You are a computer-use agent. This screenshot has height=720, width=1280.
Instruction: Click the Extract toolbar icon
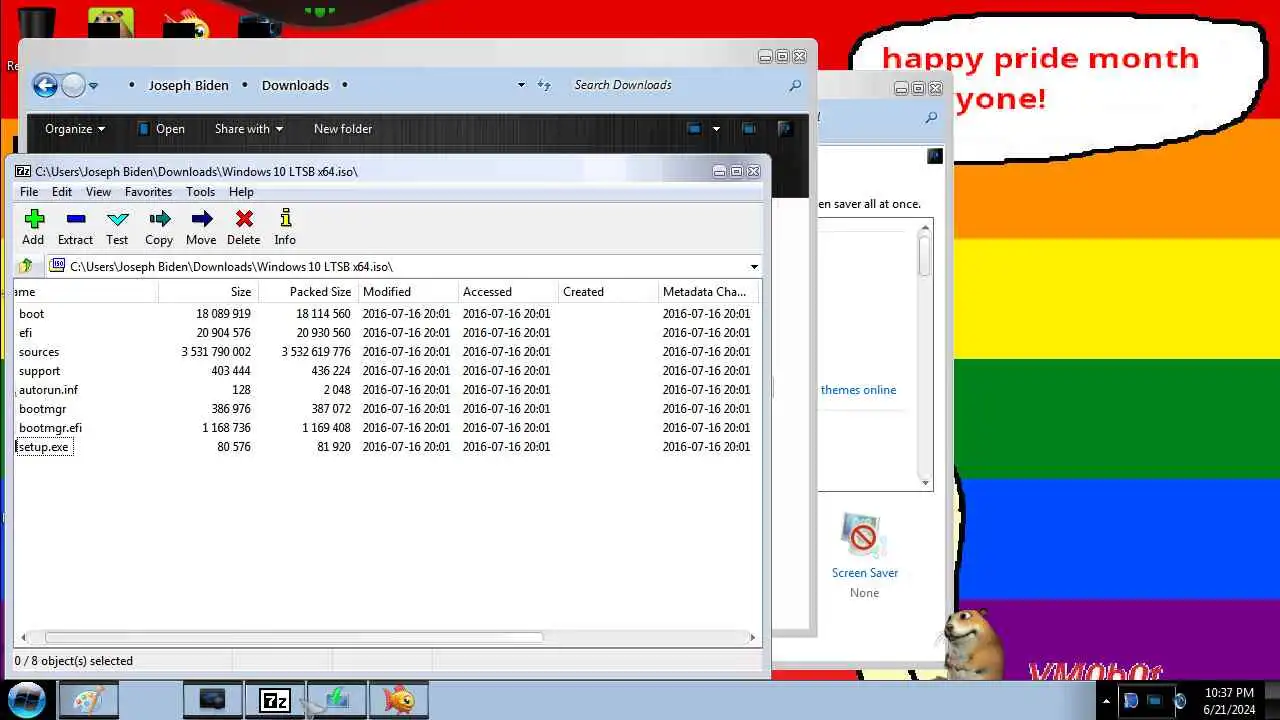[75, 227]
